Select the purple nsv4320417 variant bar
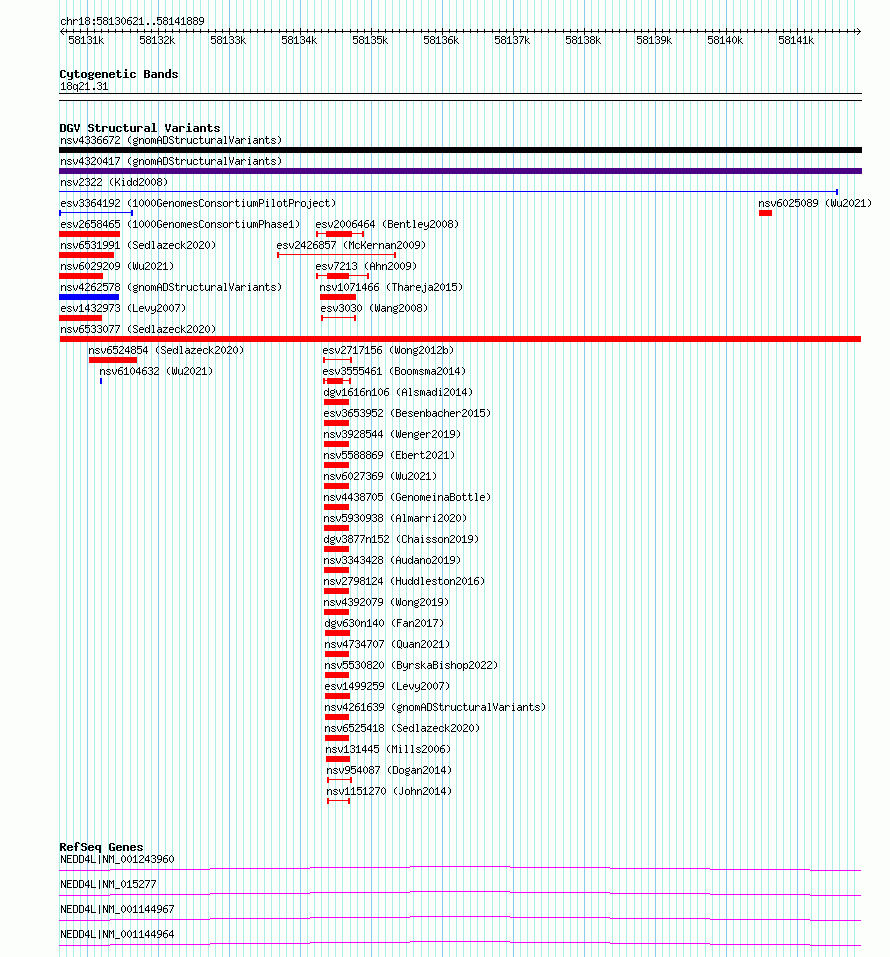The width and height of the screenshot is (890, 957). tap(460, 172)
